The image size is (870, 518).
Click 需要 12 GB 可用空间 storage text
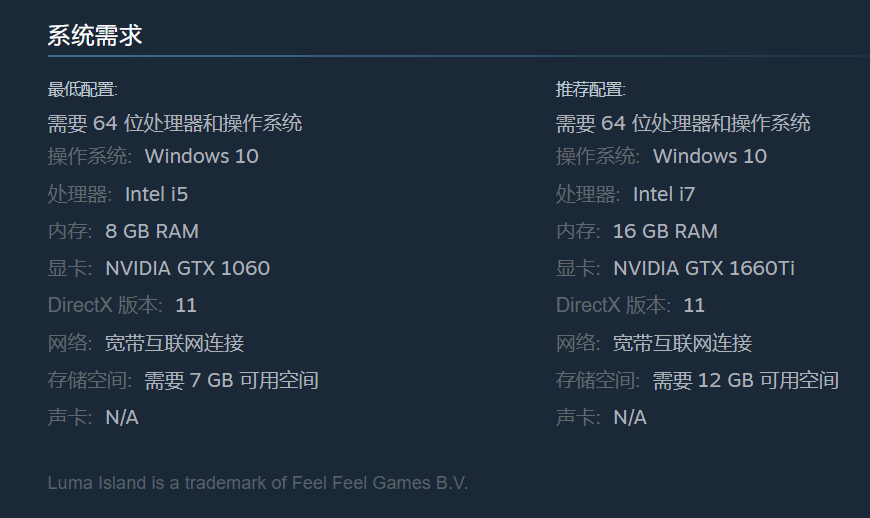pos(745,380)
